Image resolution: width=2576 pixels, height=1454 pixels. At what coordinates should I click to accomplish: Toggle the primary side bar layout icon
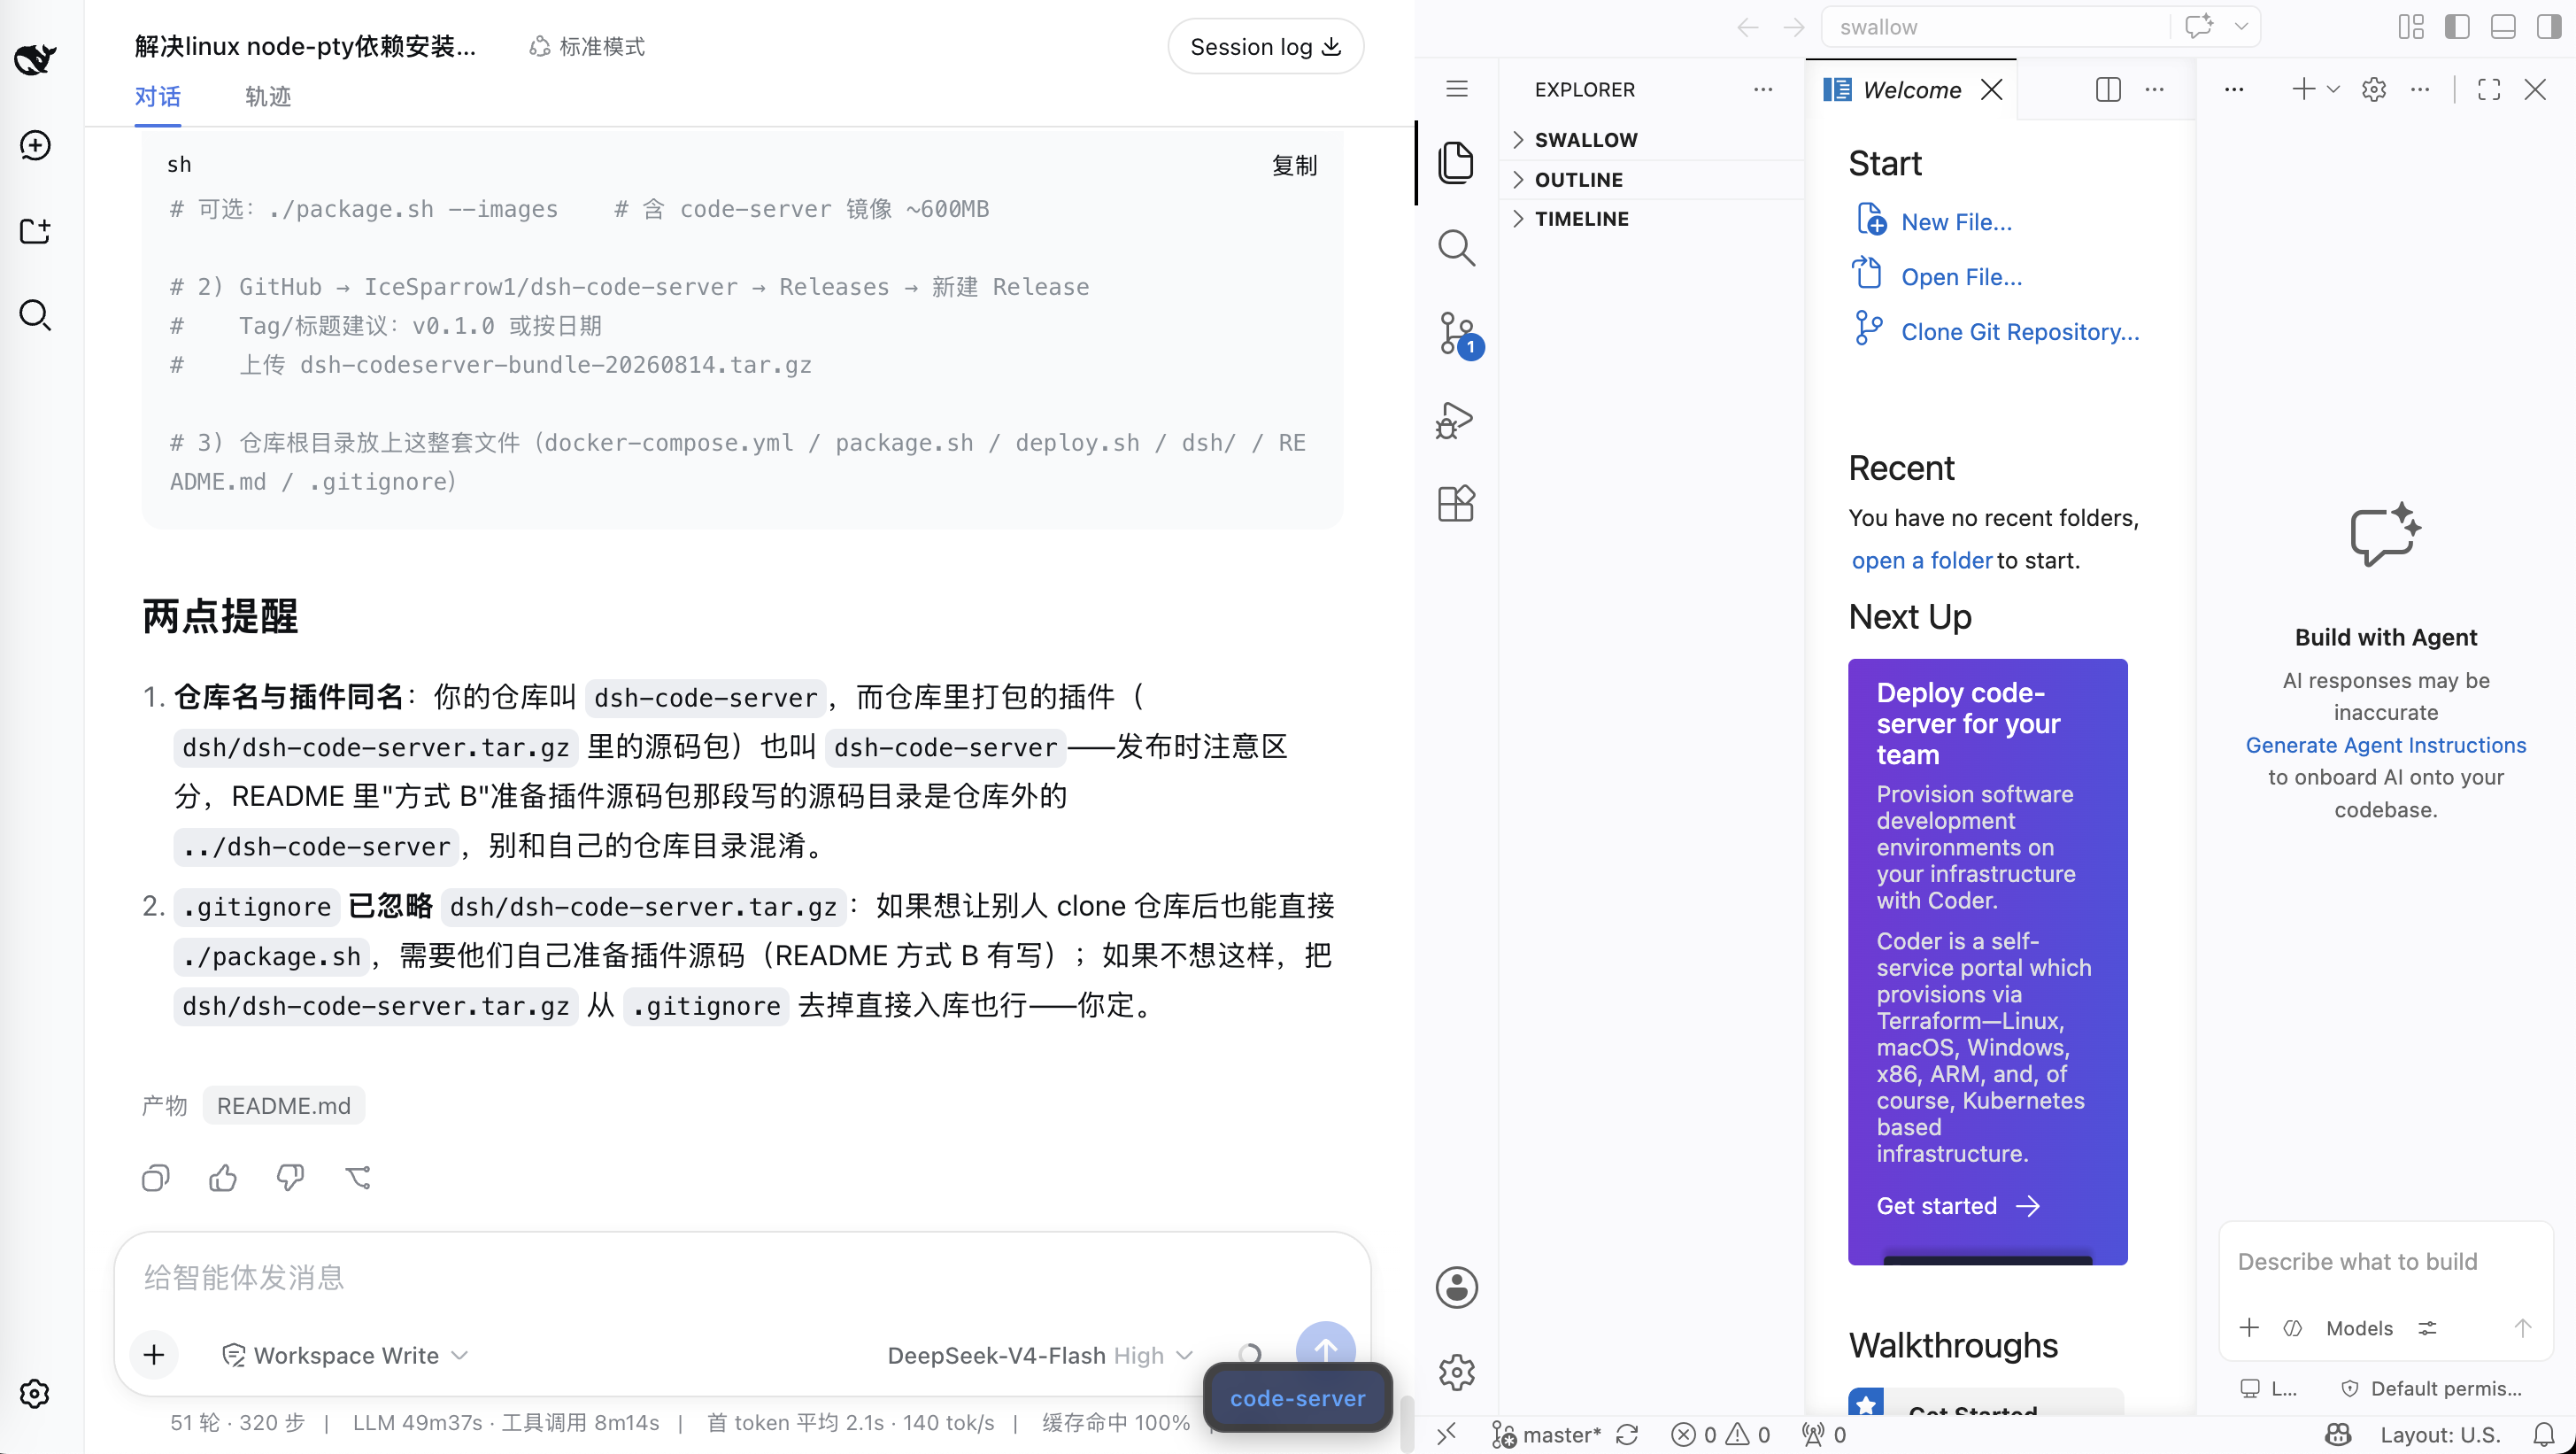pyautogui.click(x=2457, y=27)
